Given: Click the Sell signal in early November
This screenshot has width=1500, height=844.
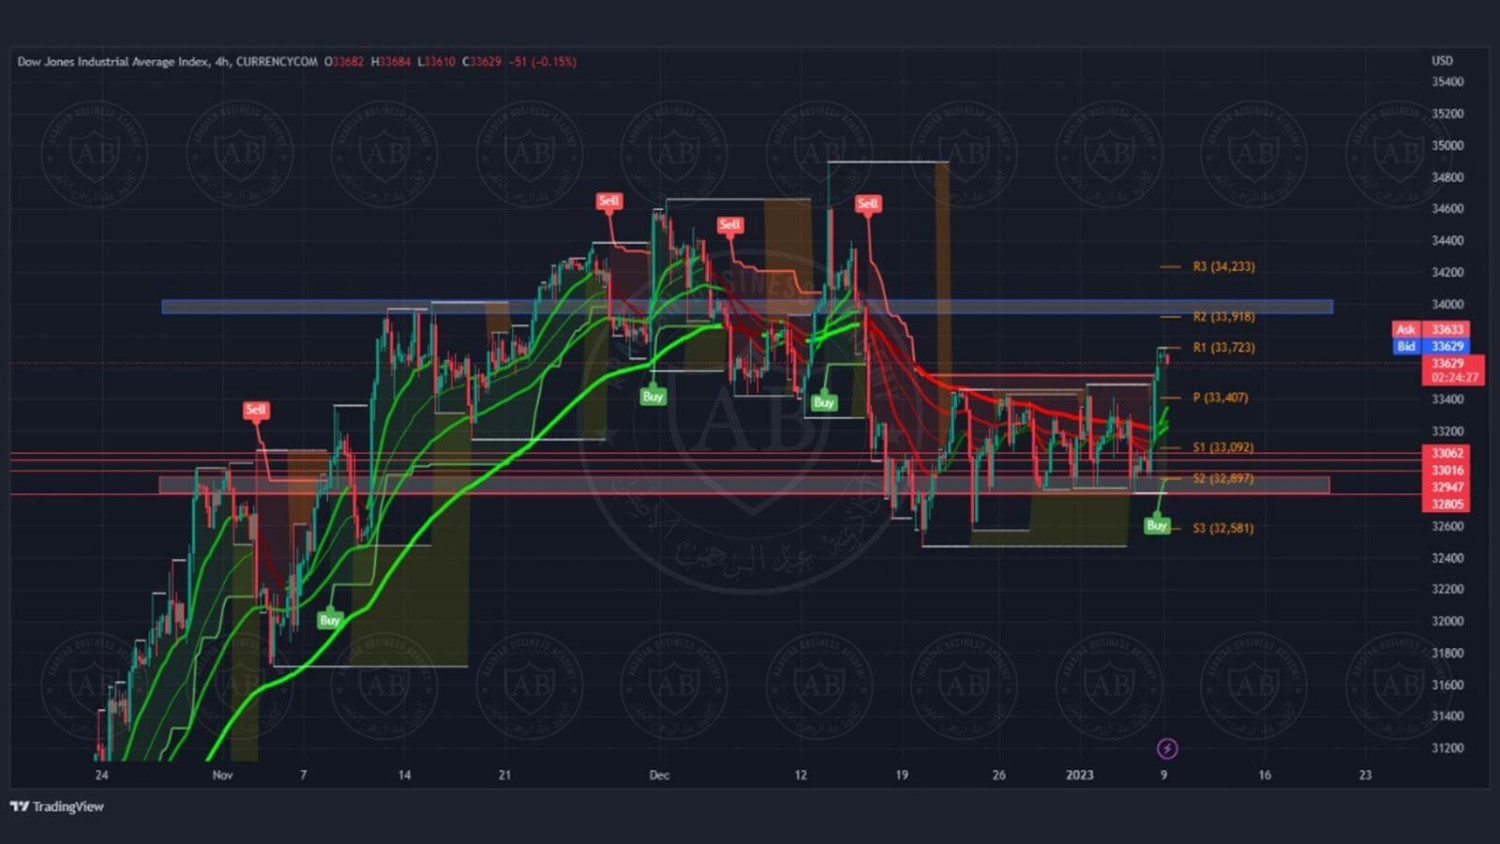Looking at the screenshot, I should coord(256,410).
